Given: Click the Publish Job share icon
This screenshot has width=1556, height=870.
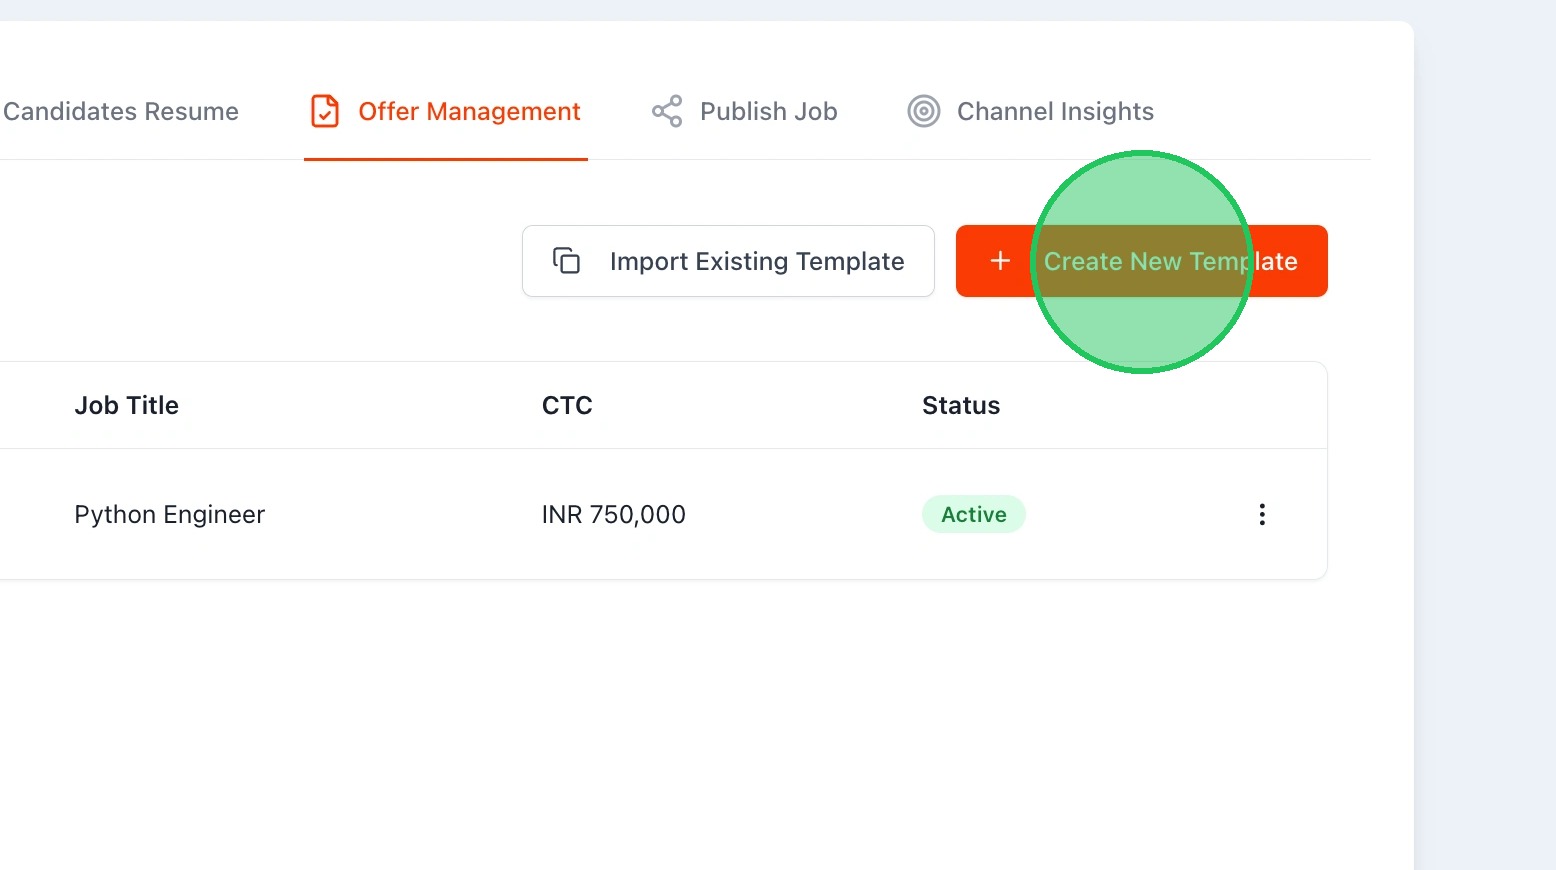Looking at the screenshot, I should (x=667, y=111).
